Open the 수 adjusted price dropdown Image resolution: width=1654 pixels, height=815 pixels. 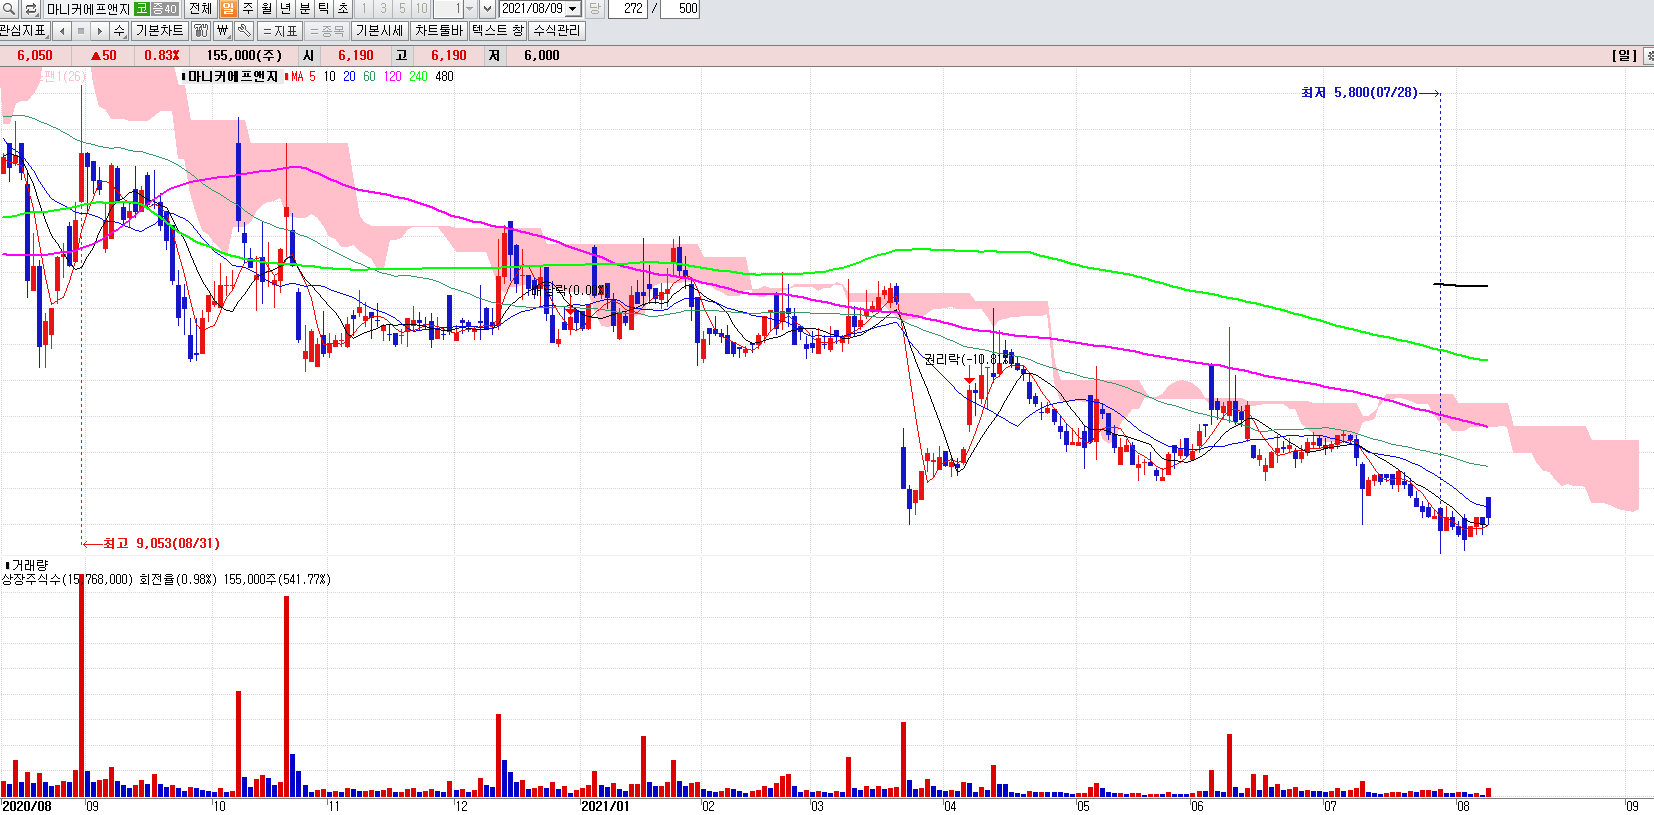[119, 31]
